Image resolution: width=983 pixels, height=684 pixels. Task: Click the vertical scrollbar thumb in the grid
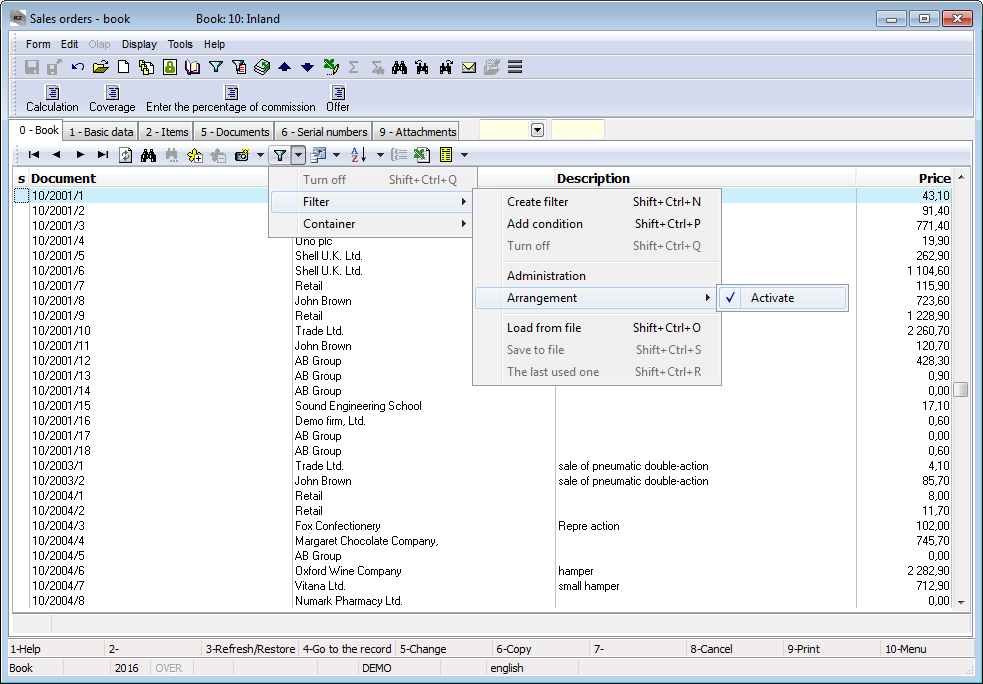[x=961, y=390]
